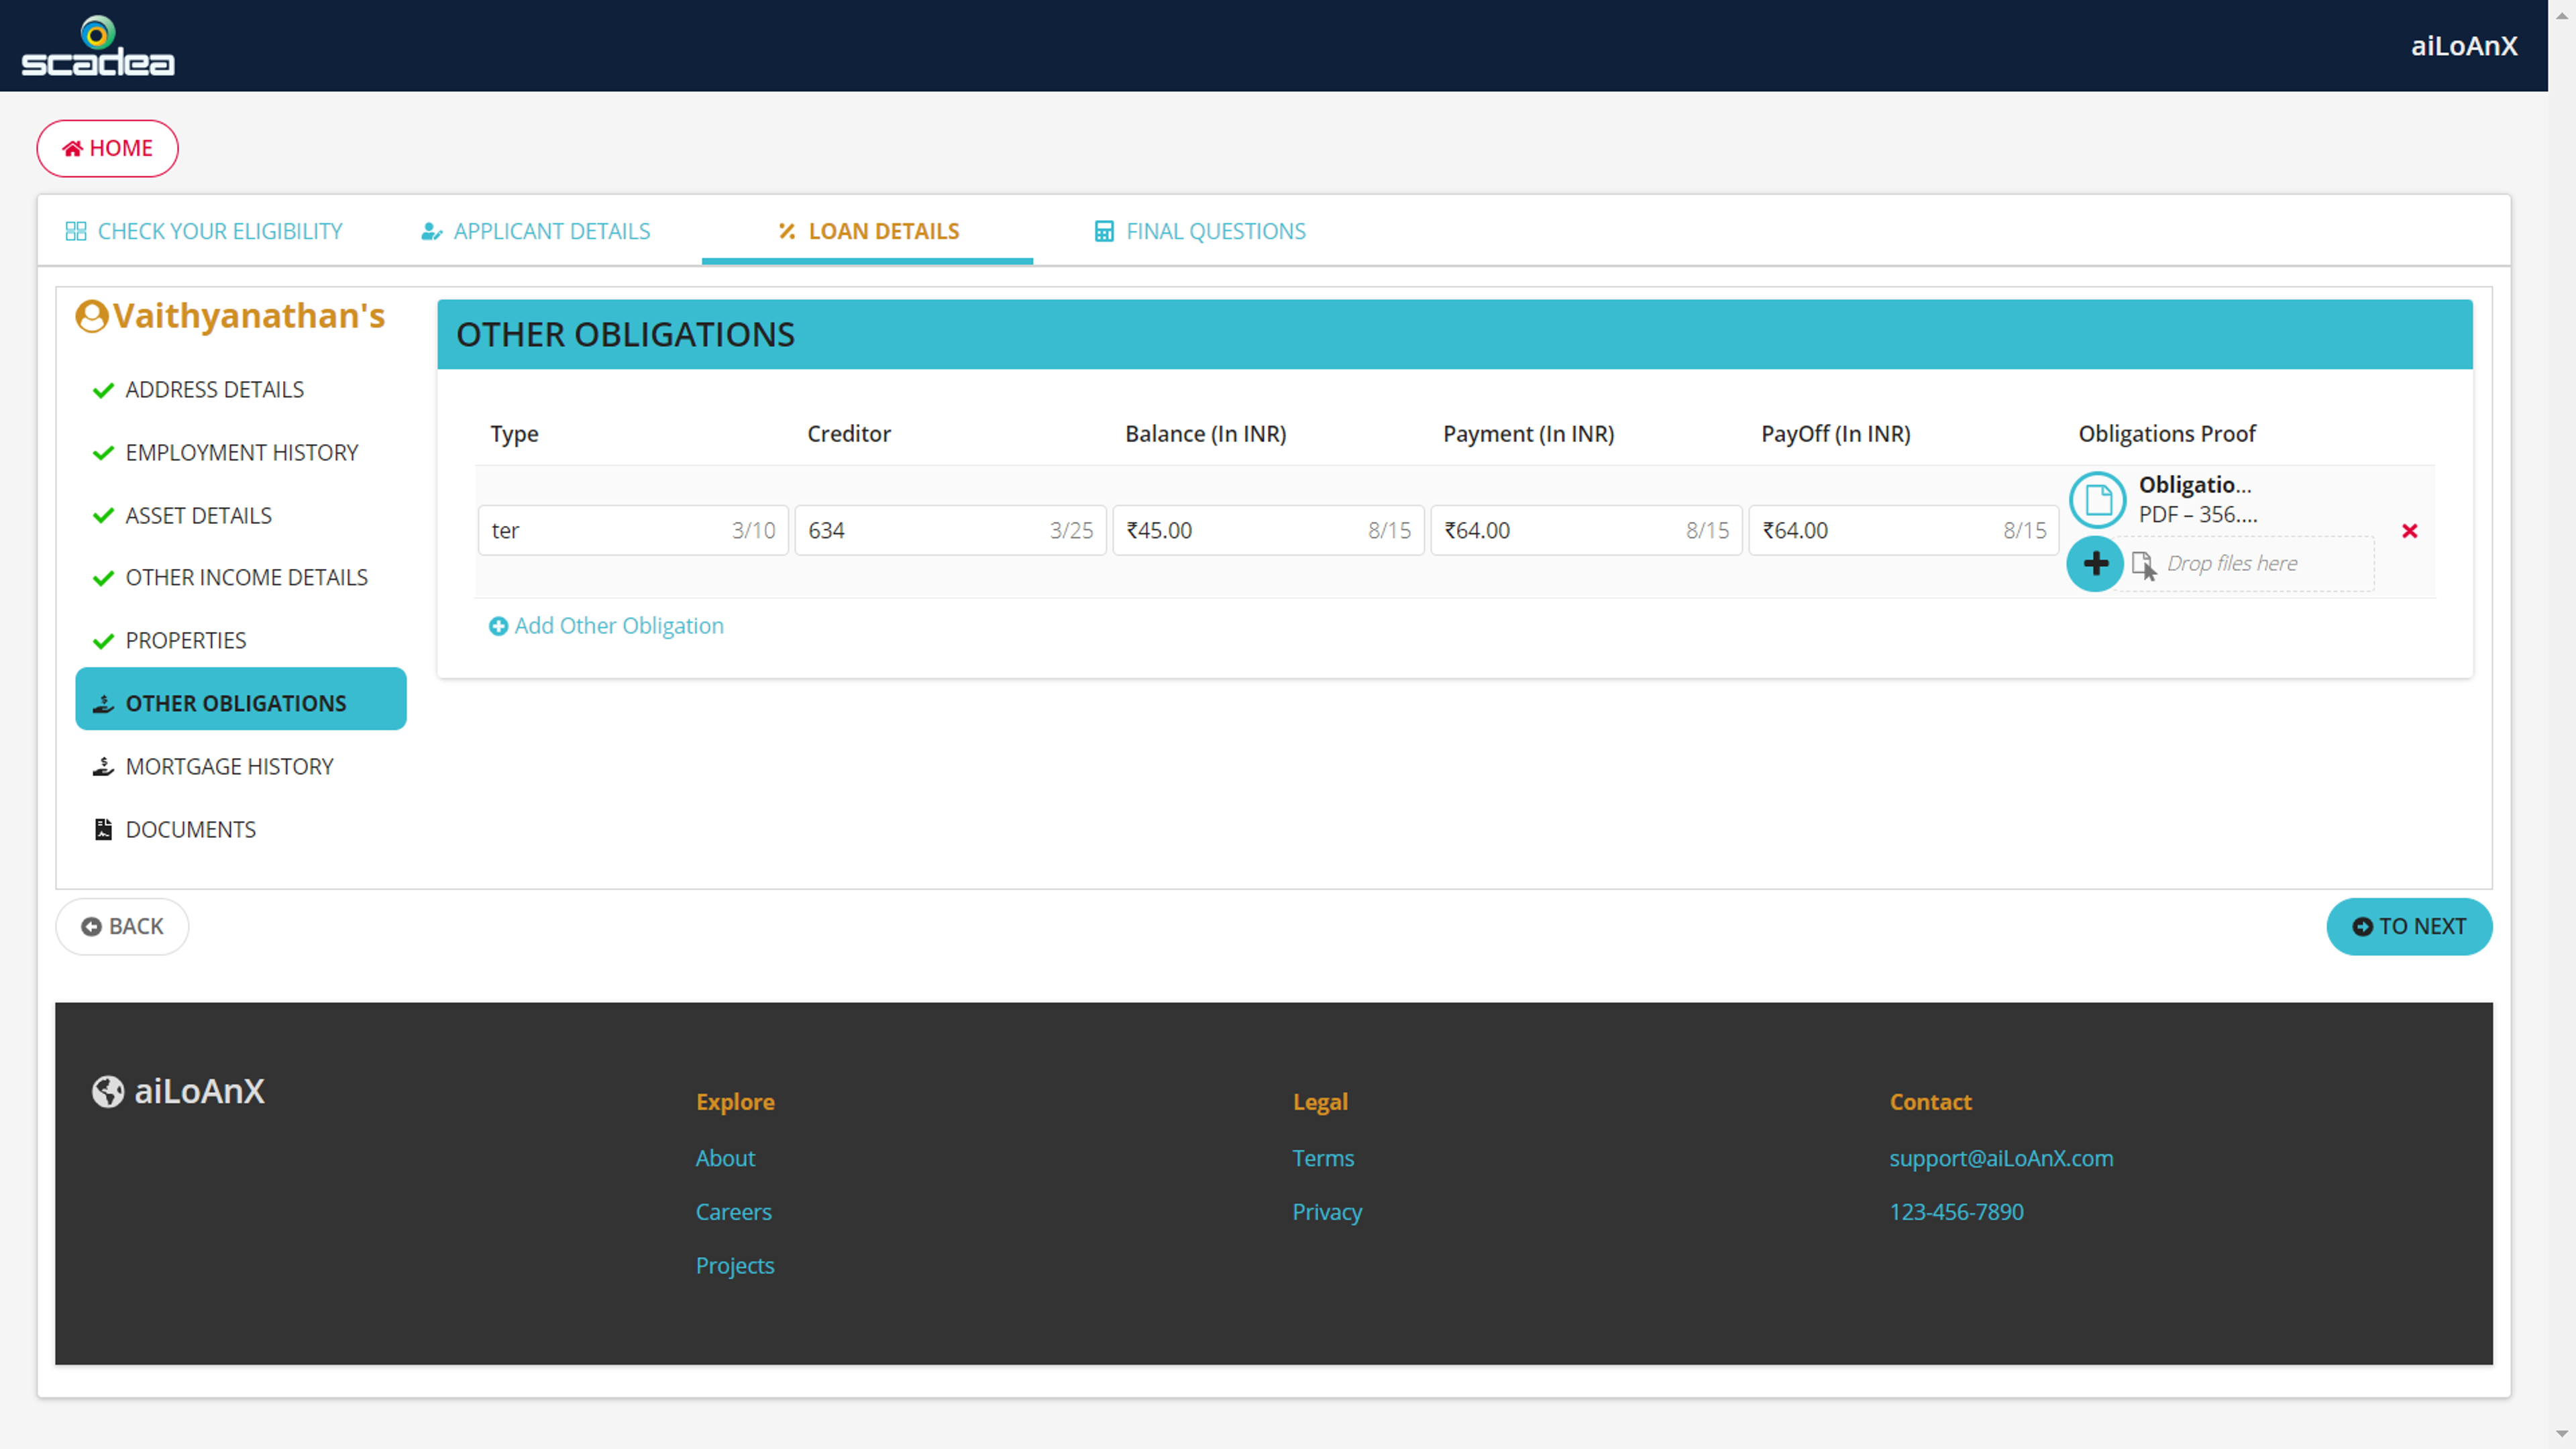Open the Check Your Eligibility tab
The width and height of the screenshot is (2576, 1449).
click(204, 231)
